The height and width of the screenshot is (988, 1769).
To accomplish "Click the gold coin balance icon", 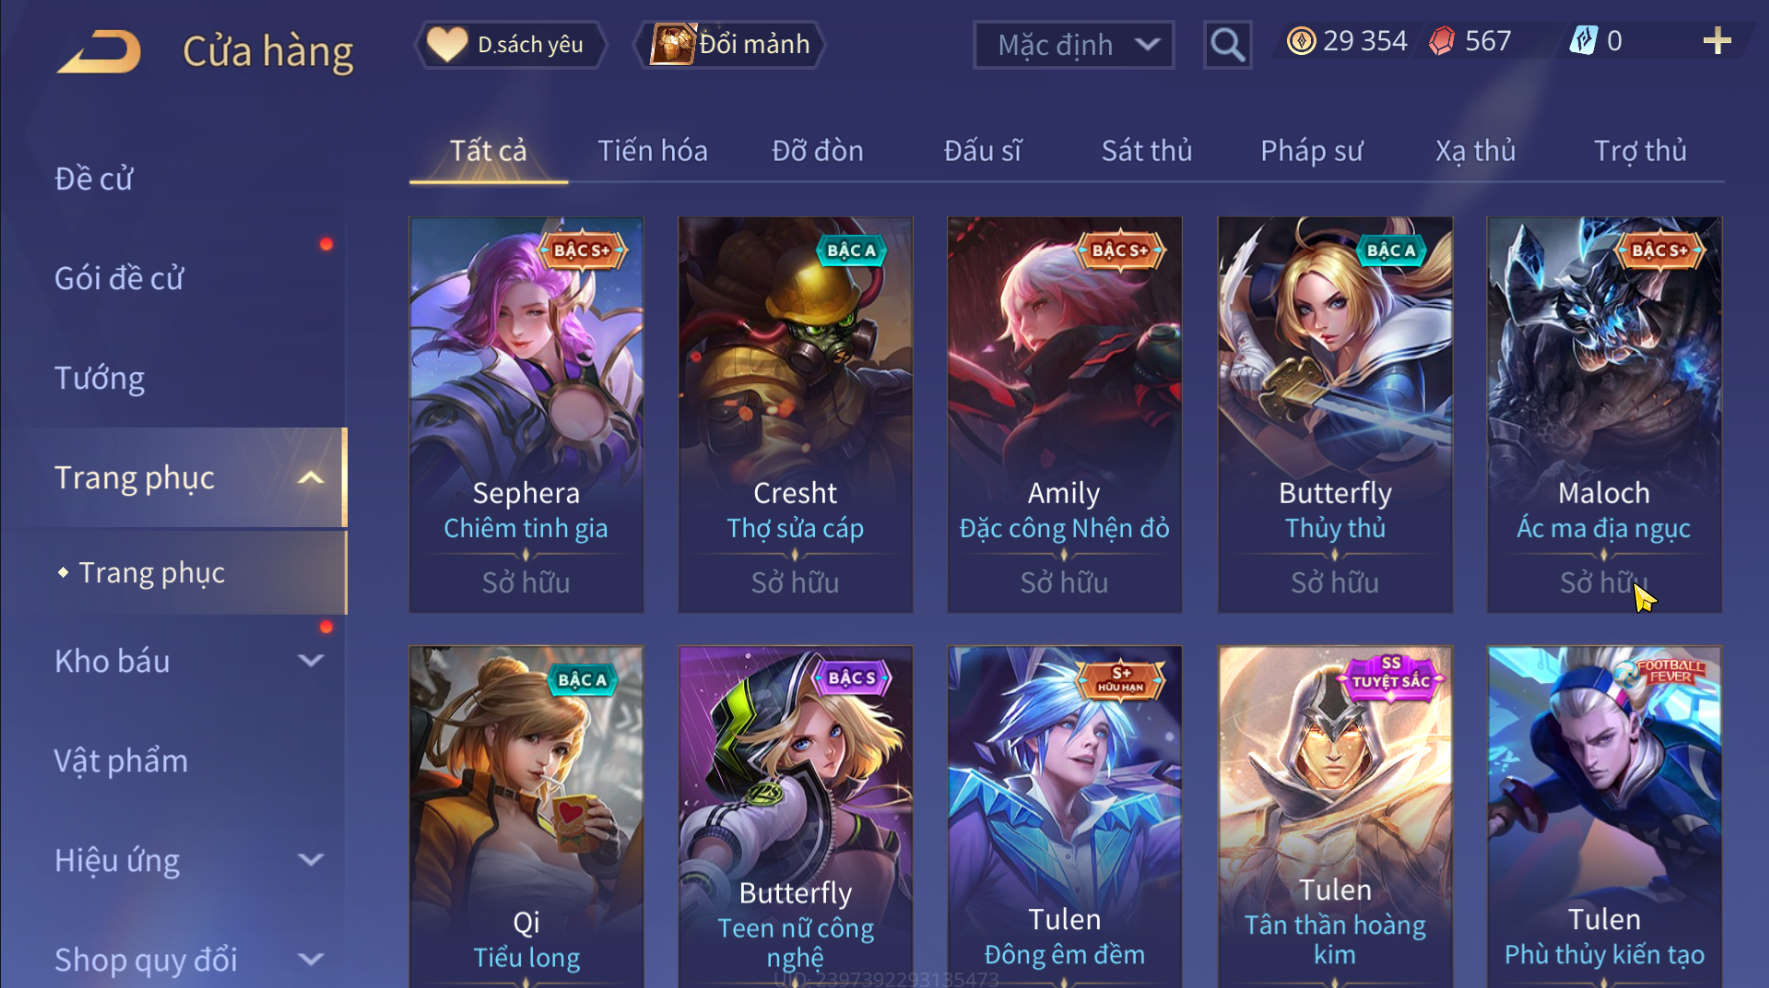I will pyautogui.click(x=1300, y=41).
